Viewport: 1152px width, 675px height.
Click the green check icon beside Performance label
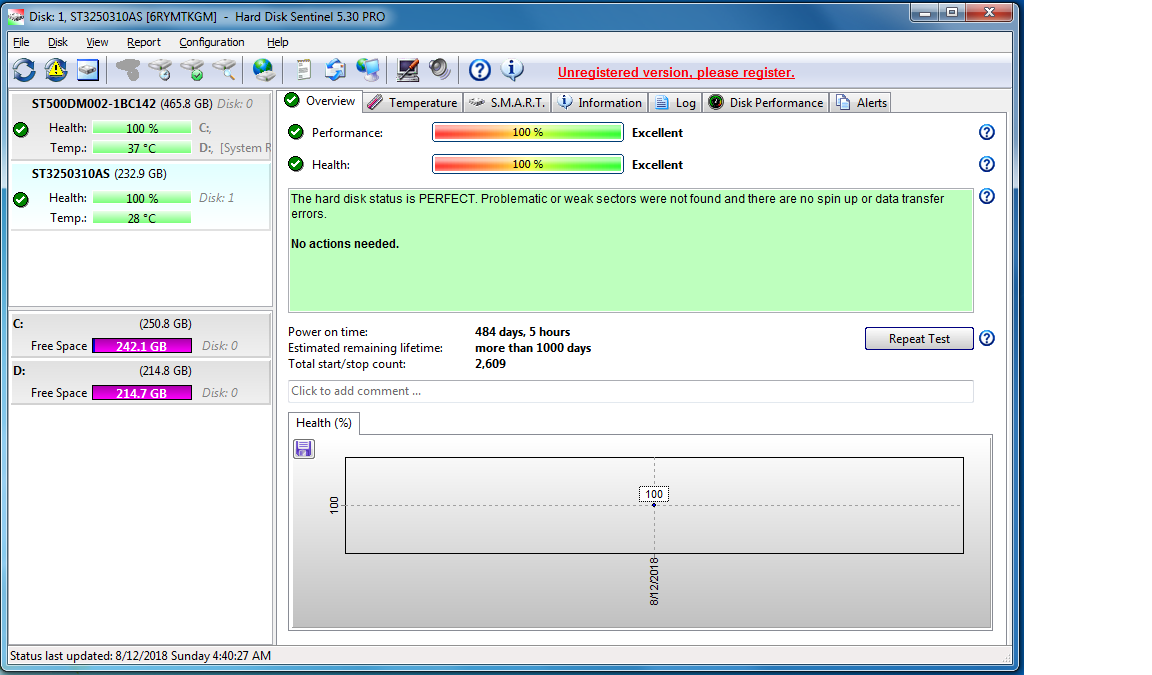tap(296, 132)
